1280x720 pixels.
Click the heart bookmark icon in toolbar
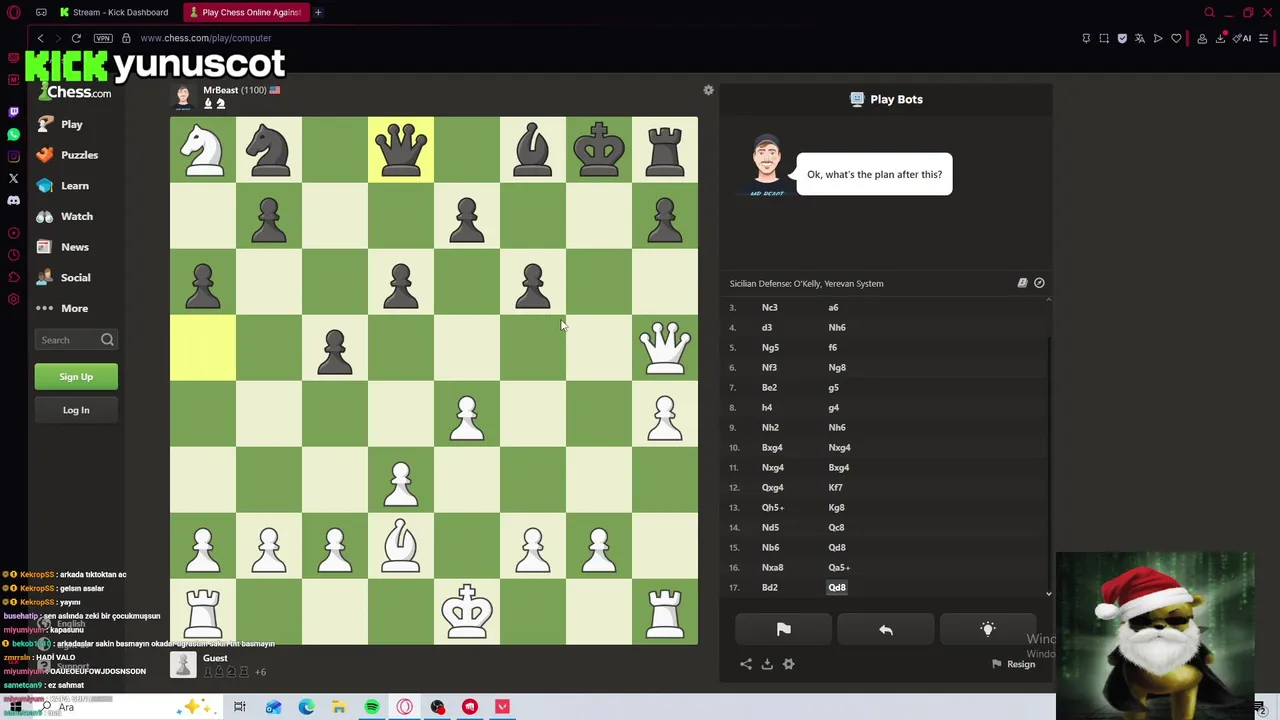(1176, 38)
